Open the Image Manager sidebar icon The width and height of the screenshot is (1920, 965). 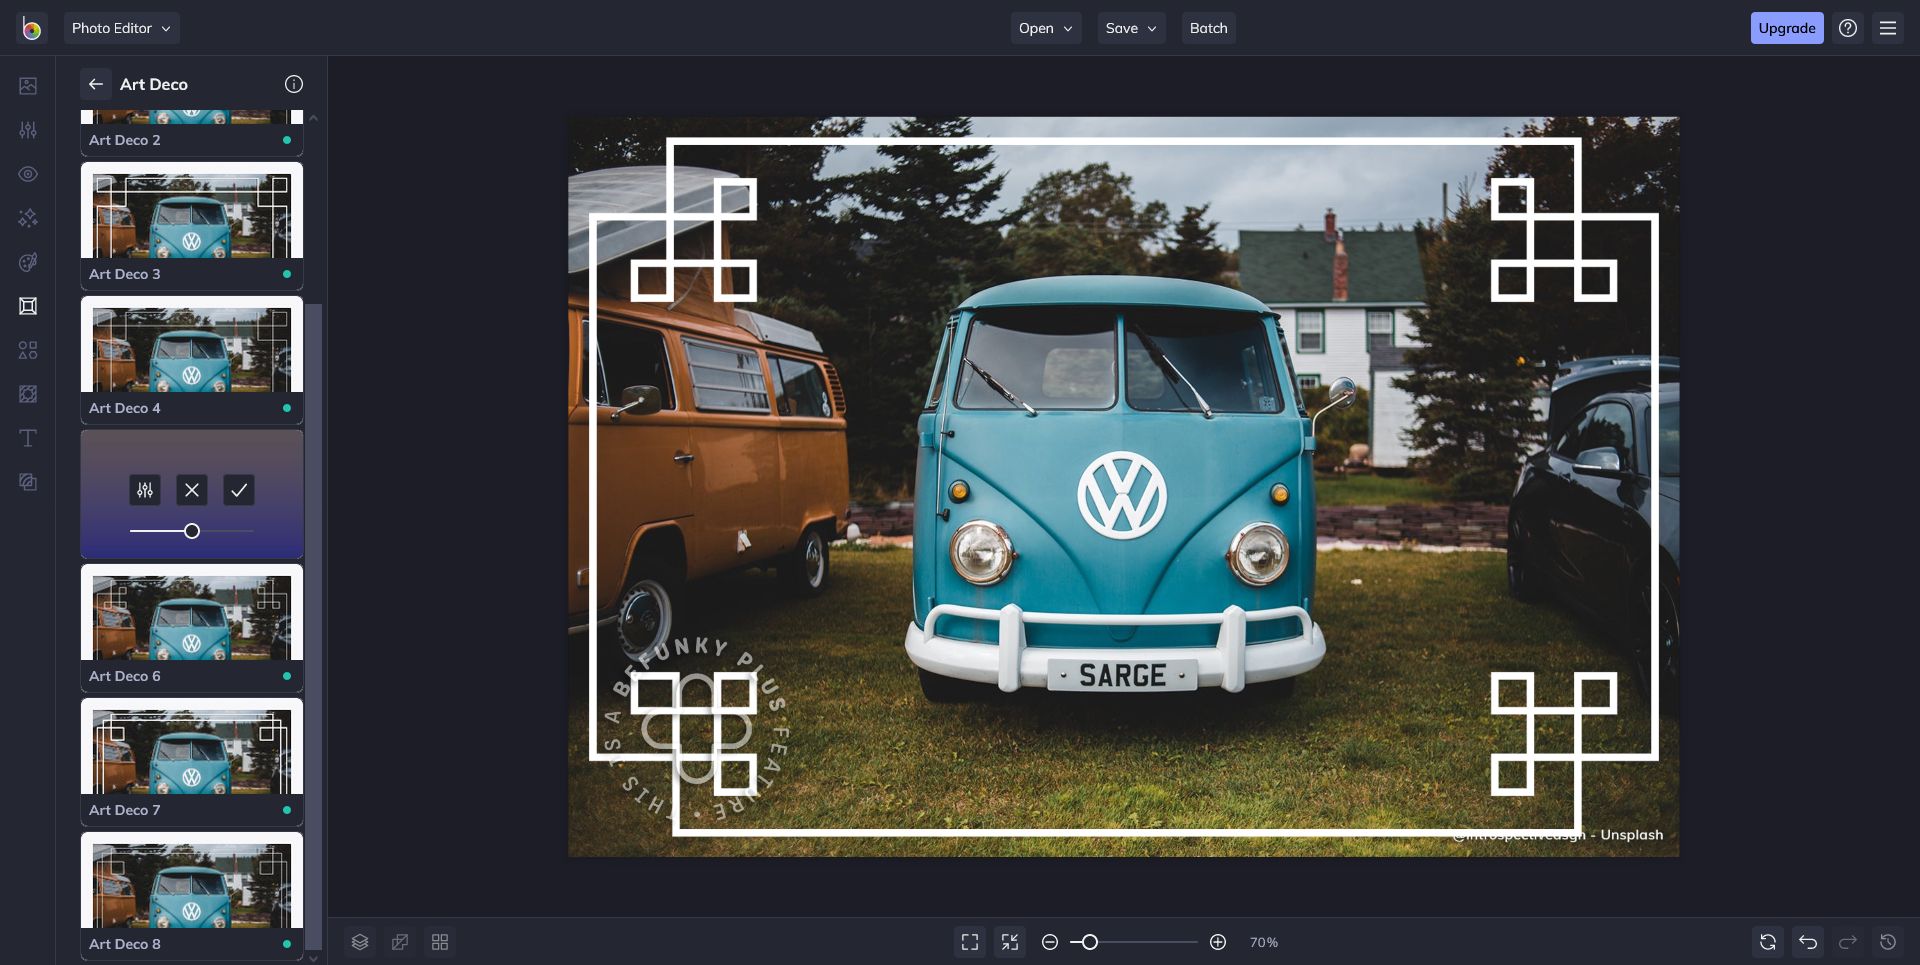[28, 86]
